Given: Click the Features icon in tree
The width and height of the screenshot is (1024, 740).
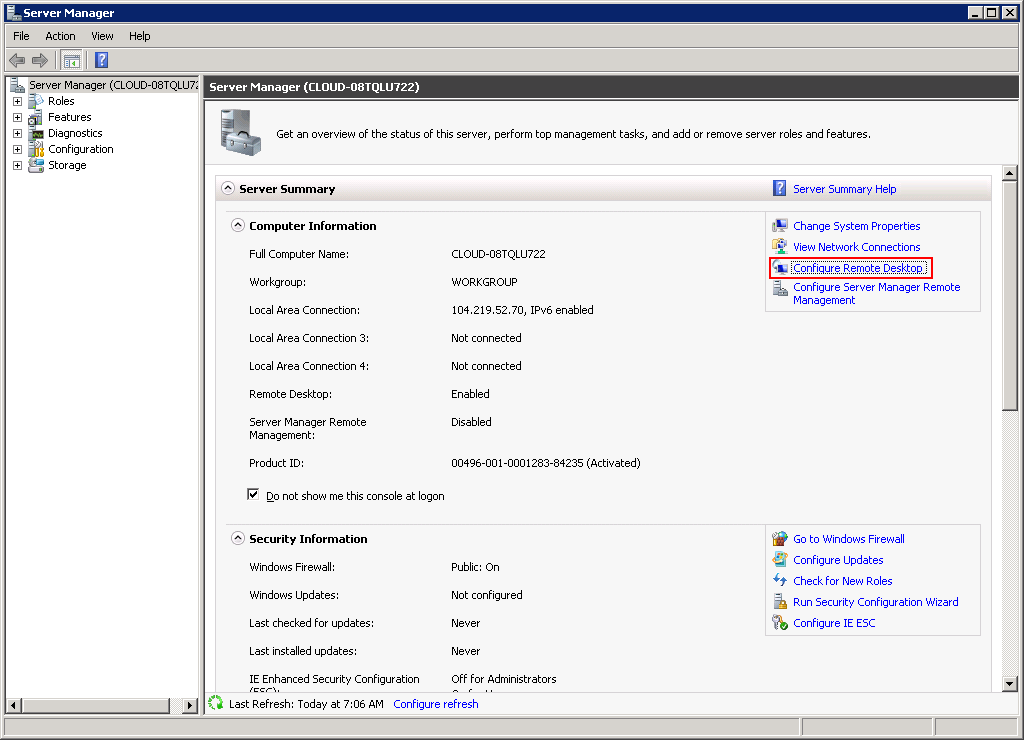Looking at the screenshot, I should point(36,118).
